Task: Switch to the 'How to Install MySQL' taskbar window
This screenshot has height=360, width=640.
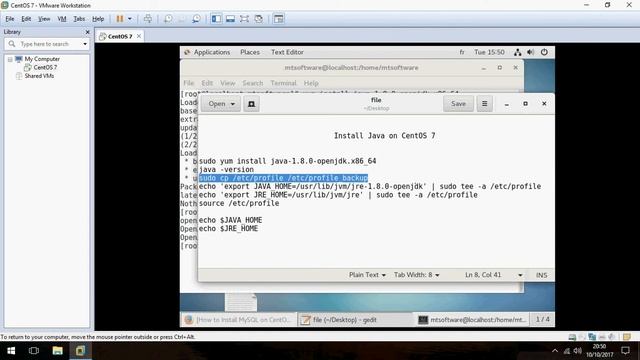Action: click(x=238, y=320)
